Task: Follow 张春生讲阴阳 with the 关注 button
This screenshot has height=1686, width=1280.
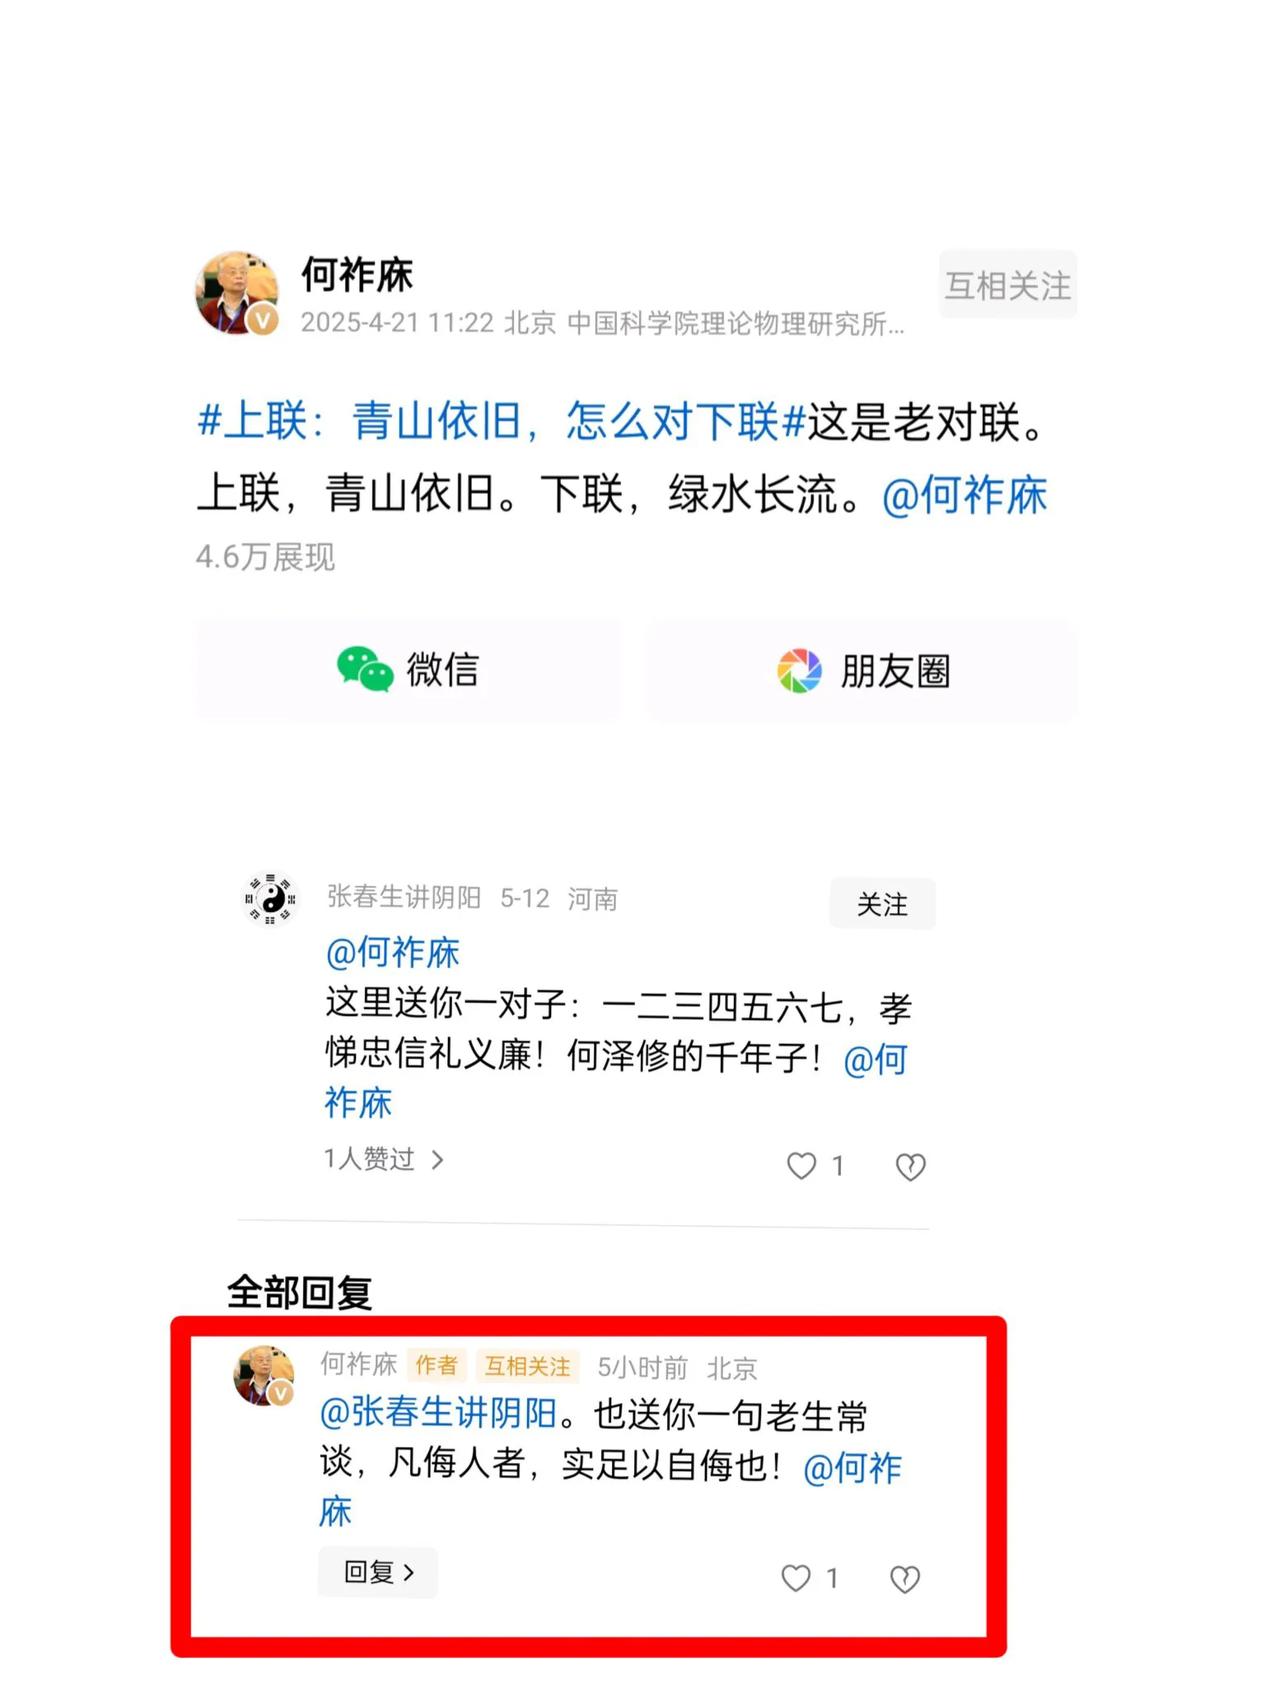Action: 882,904
